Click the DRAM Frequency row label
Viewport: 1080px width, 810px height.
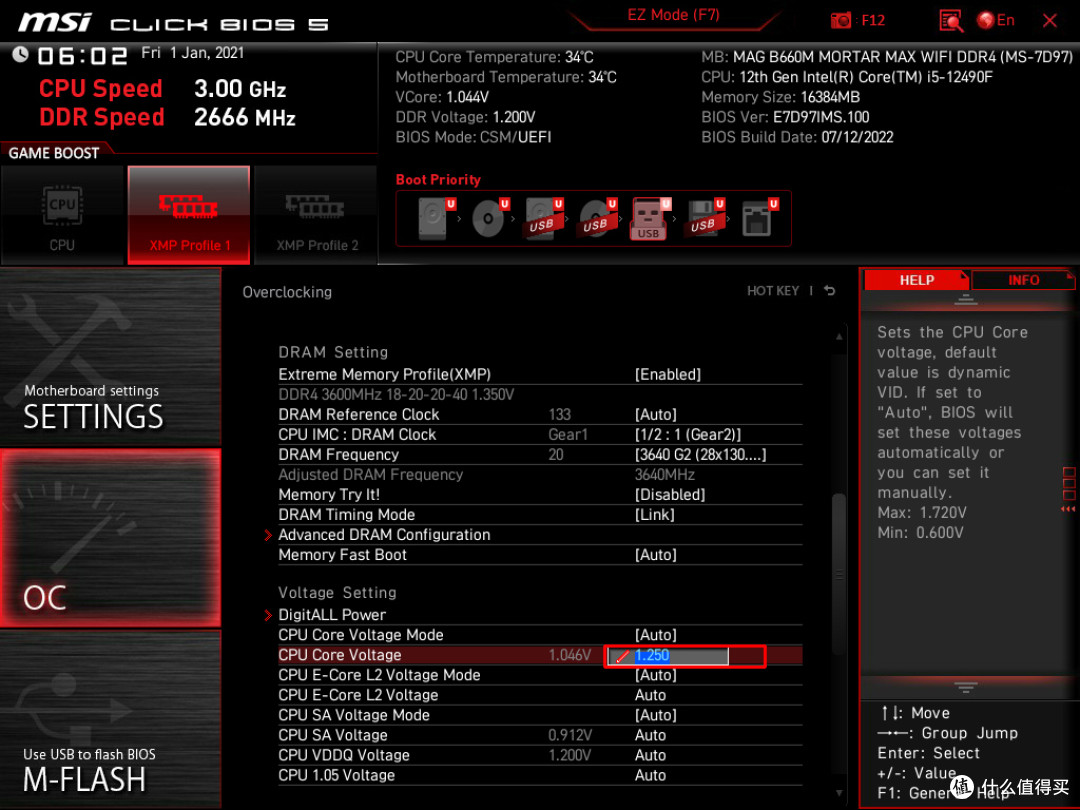(x=338, y=455)
